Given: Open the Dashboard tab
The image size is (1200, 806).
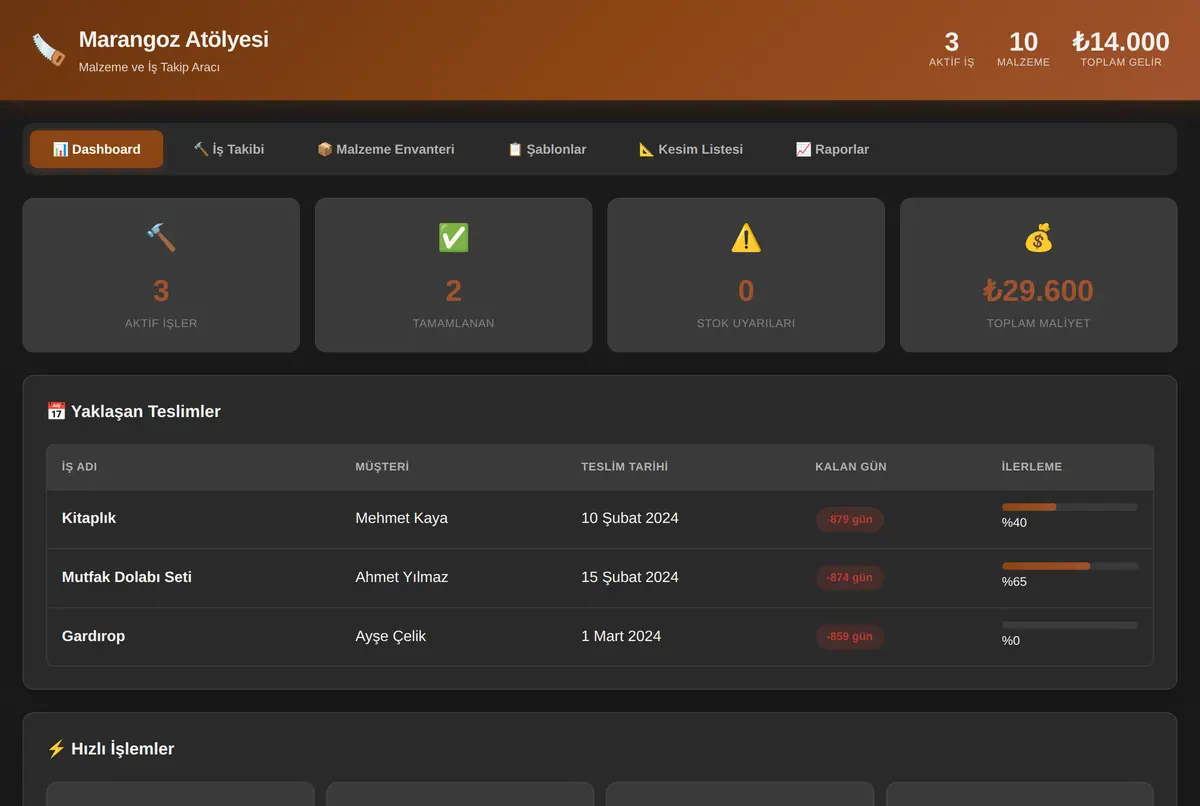Looking at the screenshot, I should point(96,149).
